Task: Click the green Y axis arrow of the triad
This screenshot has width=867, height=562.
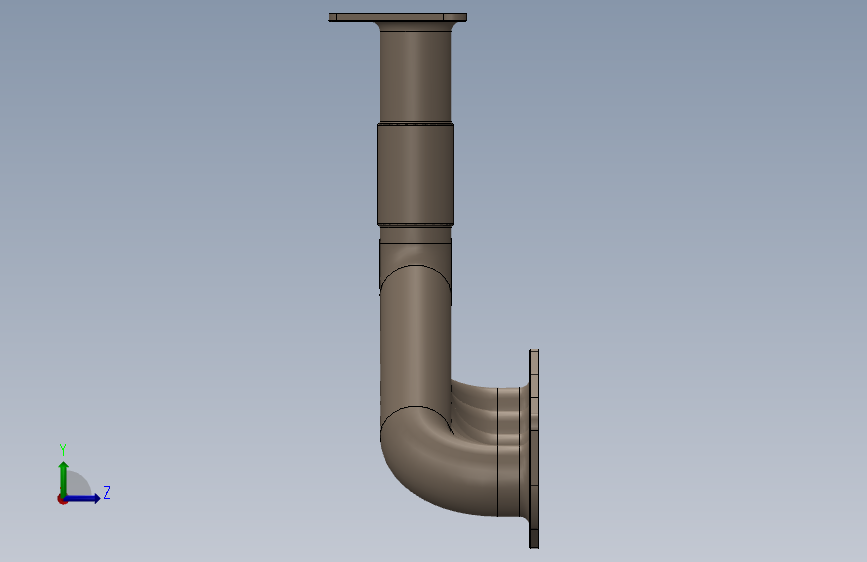Action: point(64,478)
